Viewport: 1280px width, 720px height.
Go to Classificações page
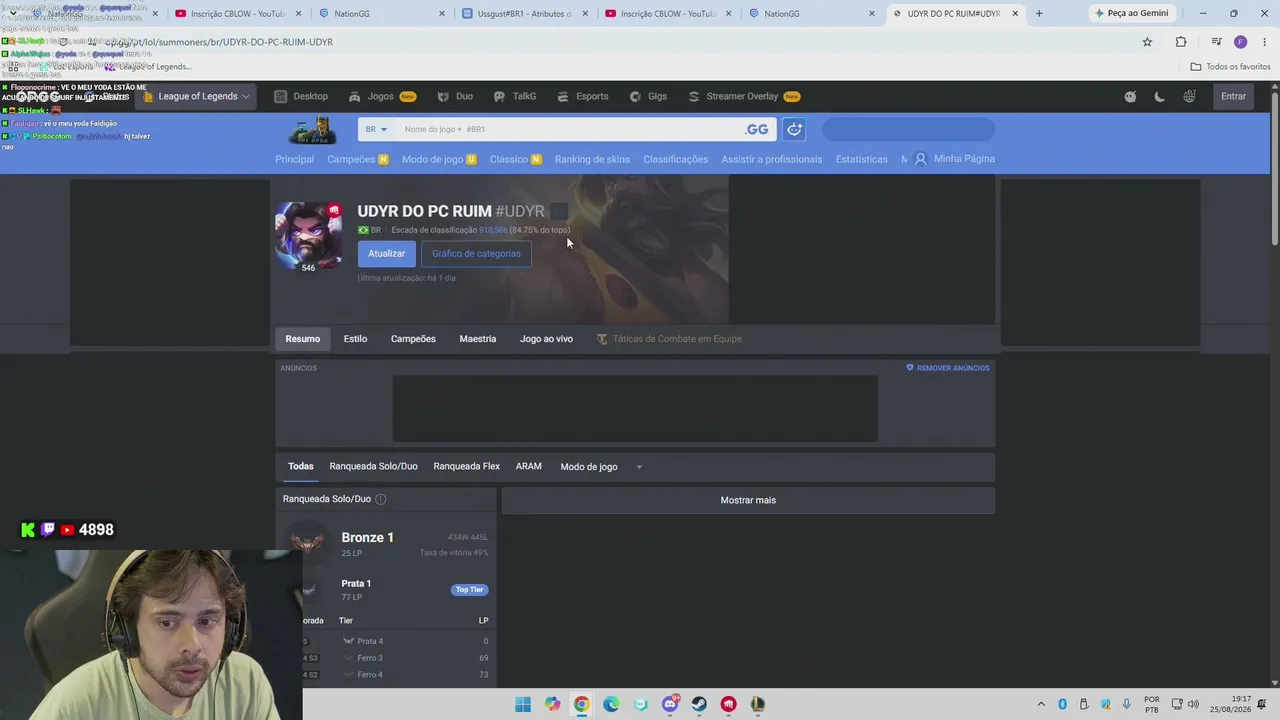pyautogui.click(x=675, y=159)
